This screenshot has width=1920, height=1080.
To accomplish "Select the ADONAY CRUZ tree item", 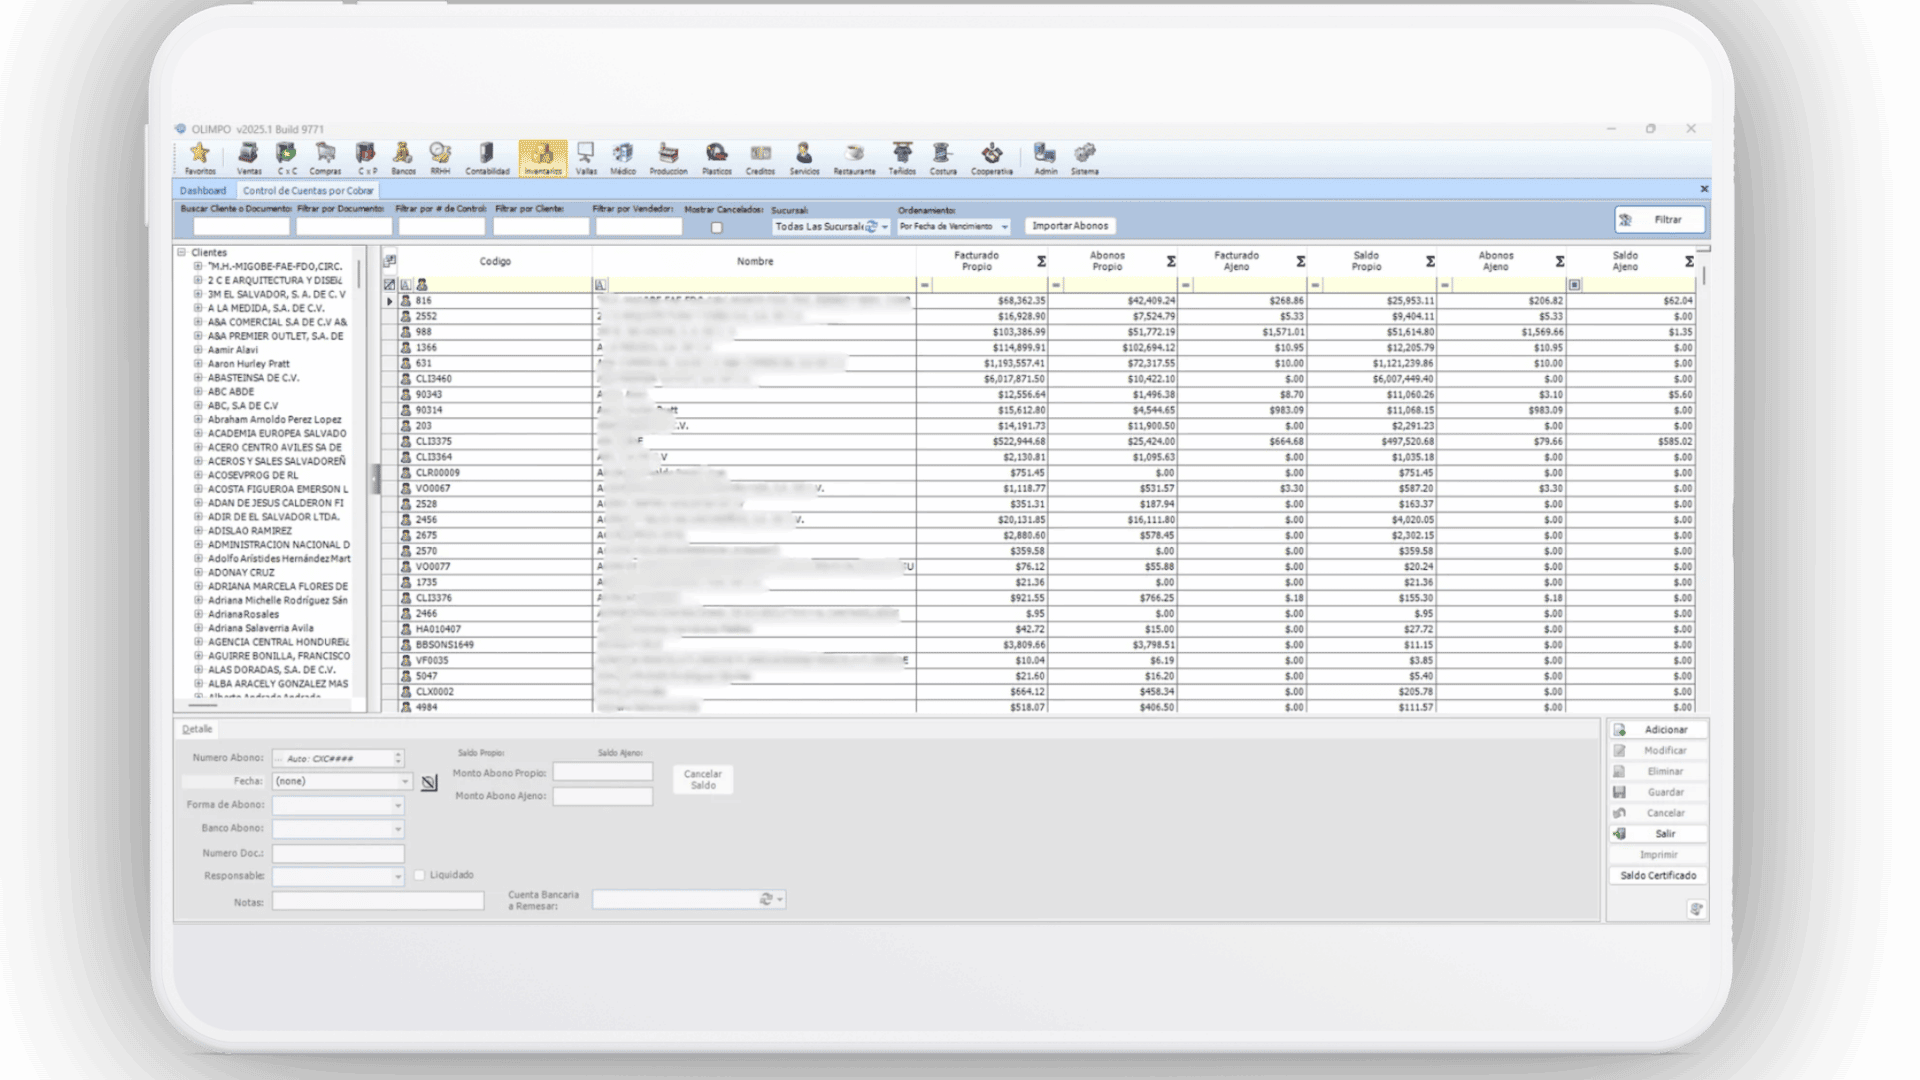I will click(241, 573).
